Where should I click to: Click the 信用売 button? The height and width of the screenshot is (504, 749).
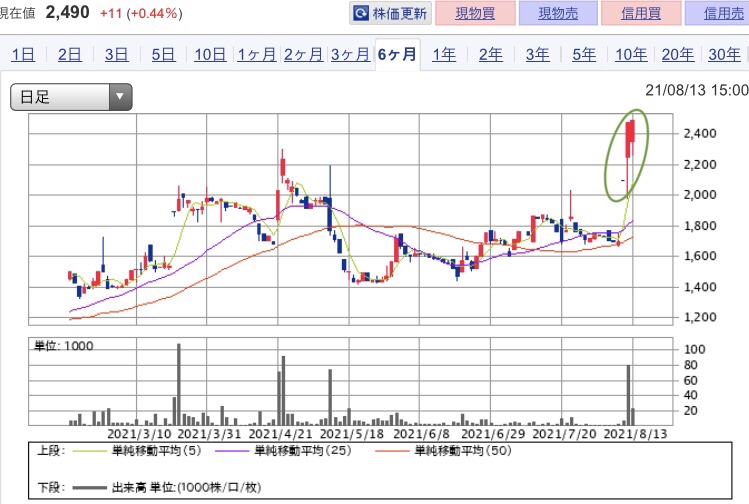click(x=719, y=13)
